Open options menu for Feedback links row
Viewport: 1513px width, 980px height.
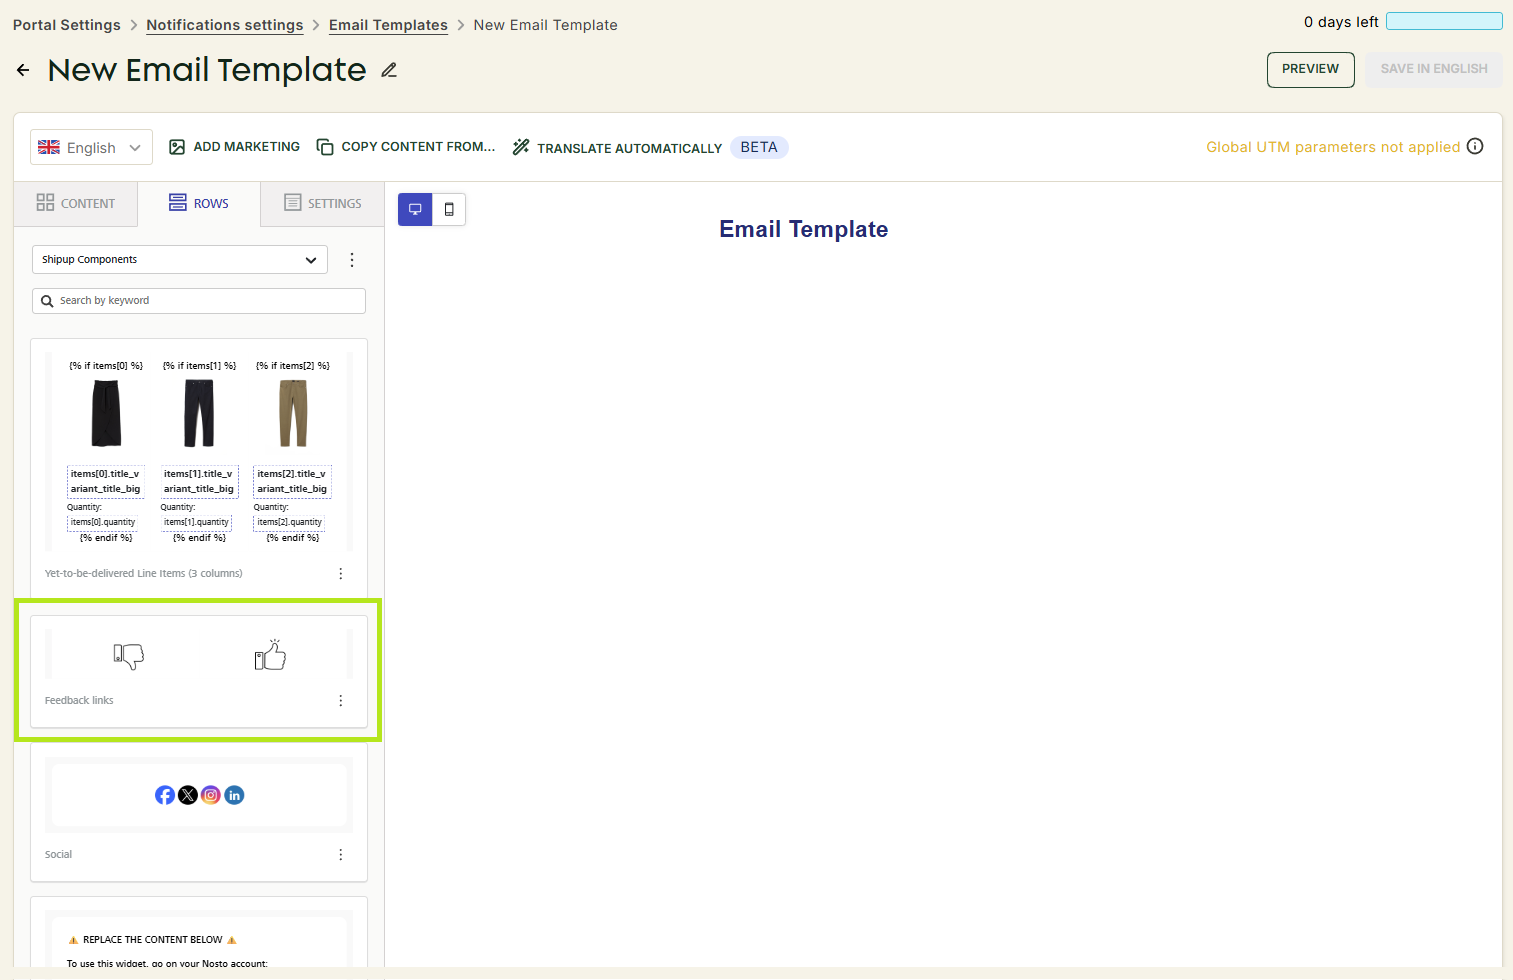click(341, 701)
